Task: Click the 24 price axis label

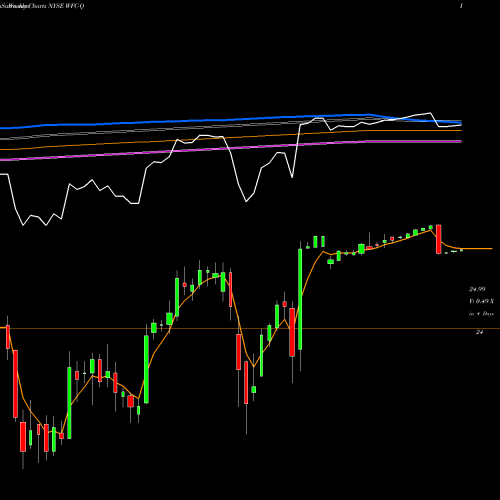Action: coord(479,332)
